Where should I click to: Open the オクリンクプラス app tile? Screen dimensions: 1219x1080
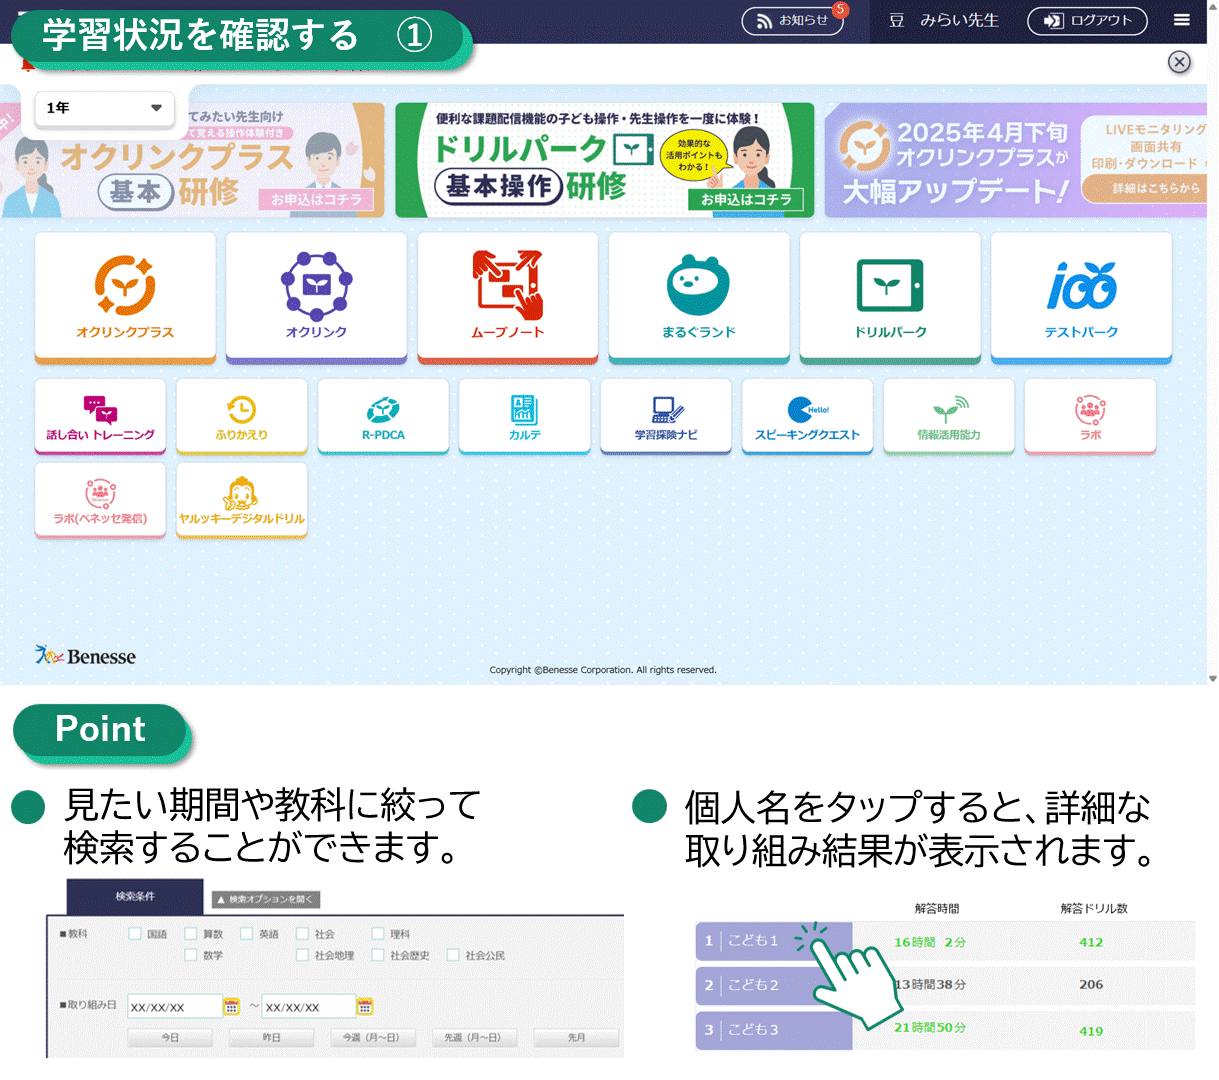point(125,296)
